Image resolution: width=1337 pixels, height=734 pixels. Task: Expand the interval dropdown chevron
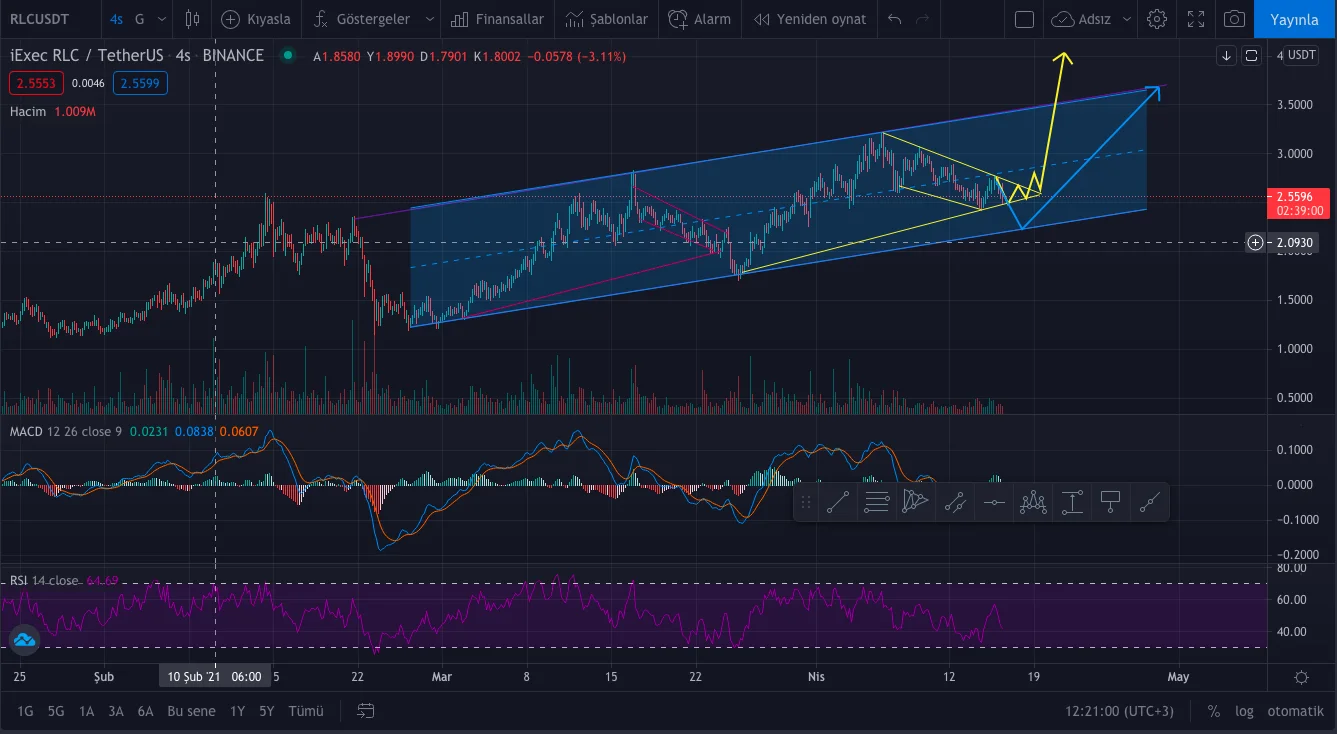click(163, 19)
